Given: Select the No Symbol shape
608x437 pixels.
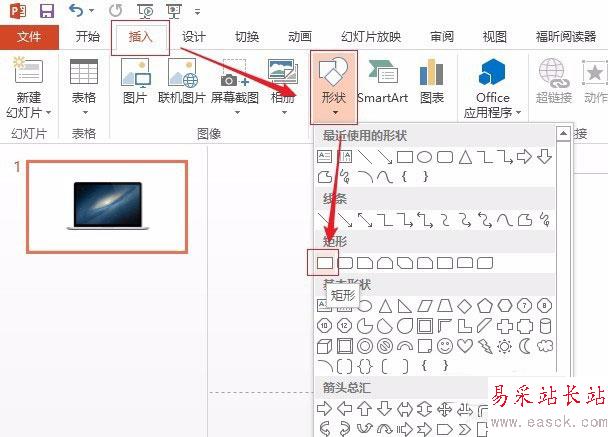Looking at the screenshot, I should [385, 346].
